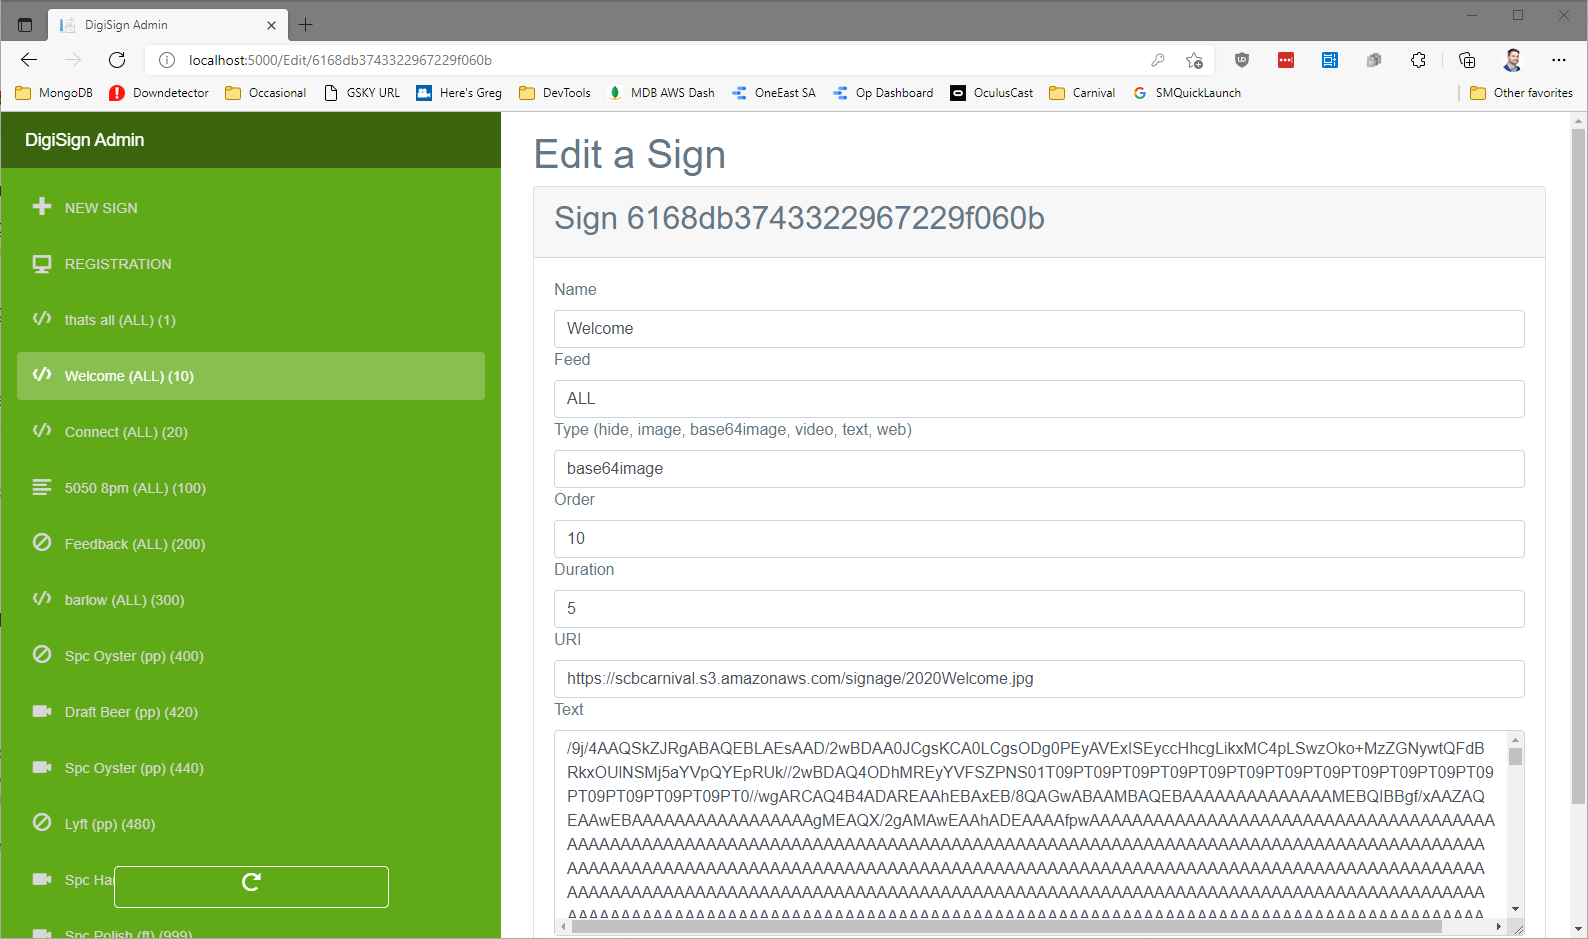Open OneEast SA bookmark

[x=774, y=93]
